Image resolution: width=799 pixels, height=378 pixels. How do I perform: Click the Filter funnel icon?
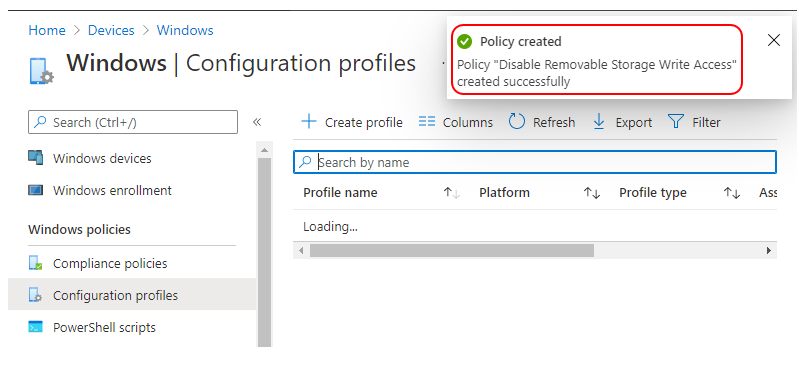pyautogui.click(x=676, y=122)
